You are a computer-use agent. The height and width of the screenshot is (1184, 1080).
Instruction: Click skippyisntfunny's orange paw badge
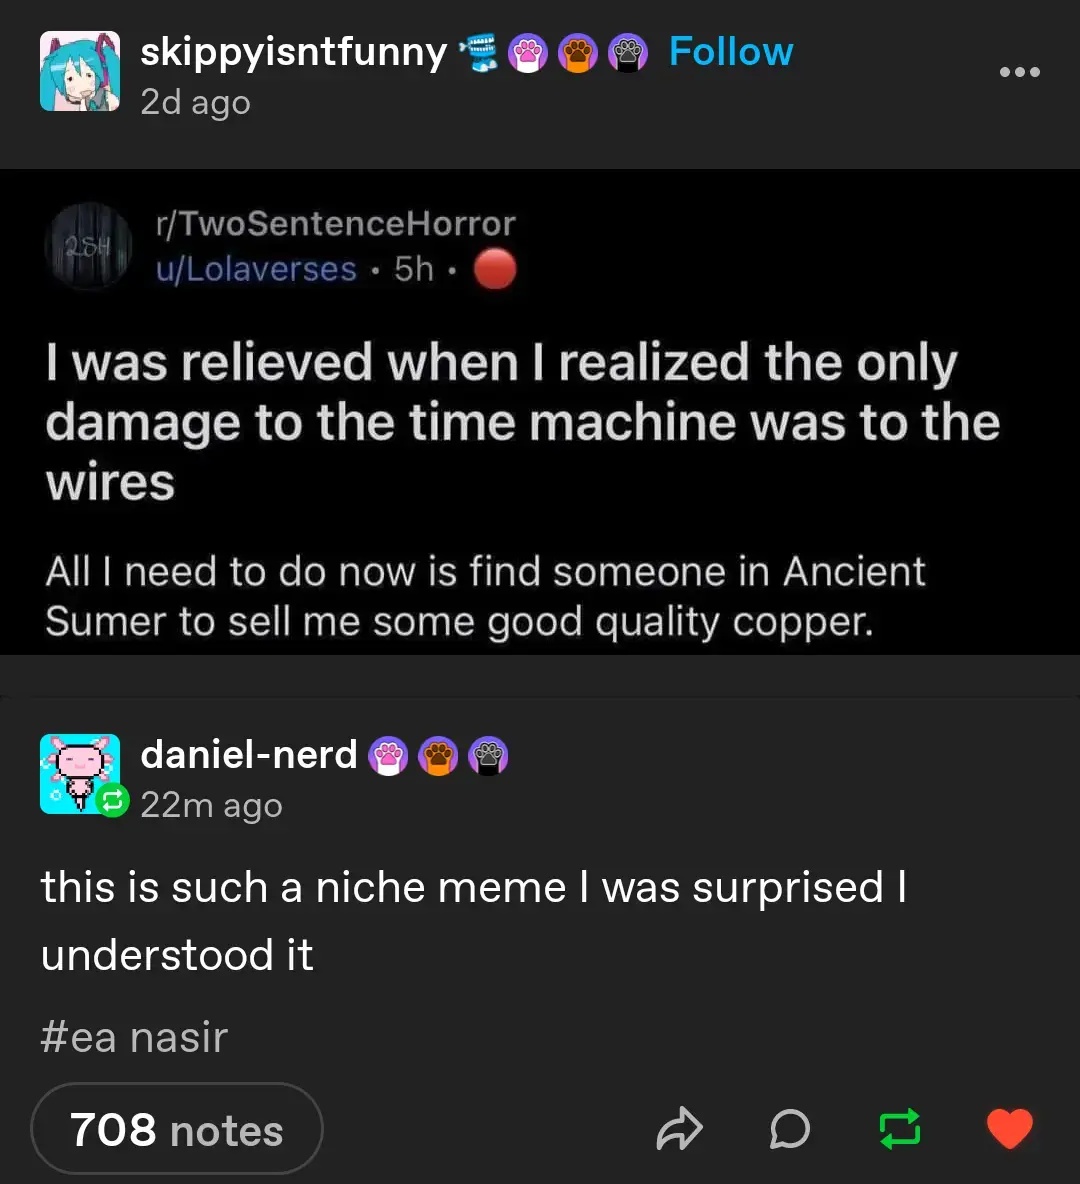pos(577,53)
